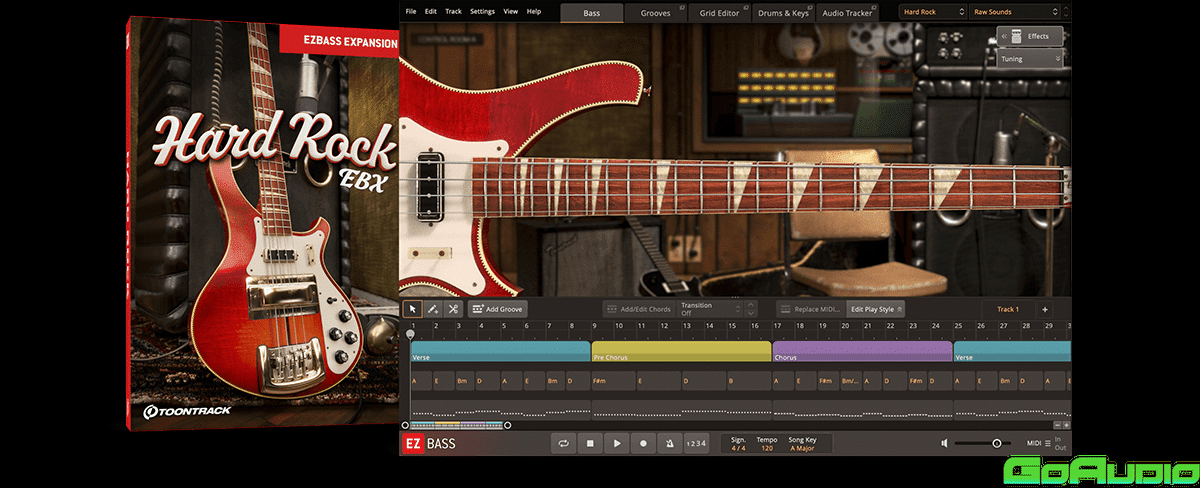Switch to the Grooves tab
Viewport: 1200px width, 488px height.
pyautogui.click(x=656, y=12)
